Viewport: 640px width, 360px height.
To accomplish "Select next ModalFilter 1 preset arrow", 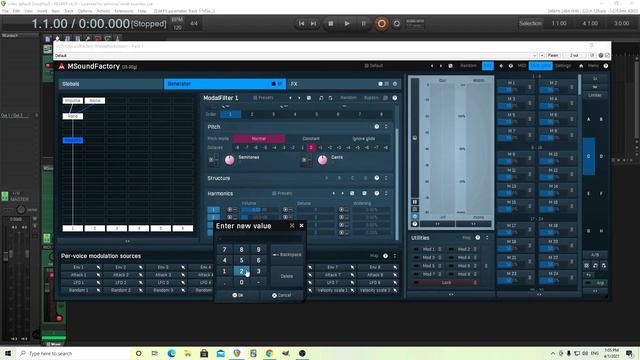I will [299, 98].
